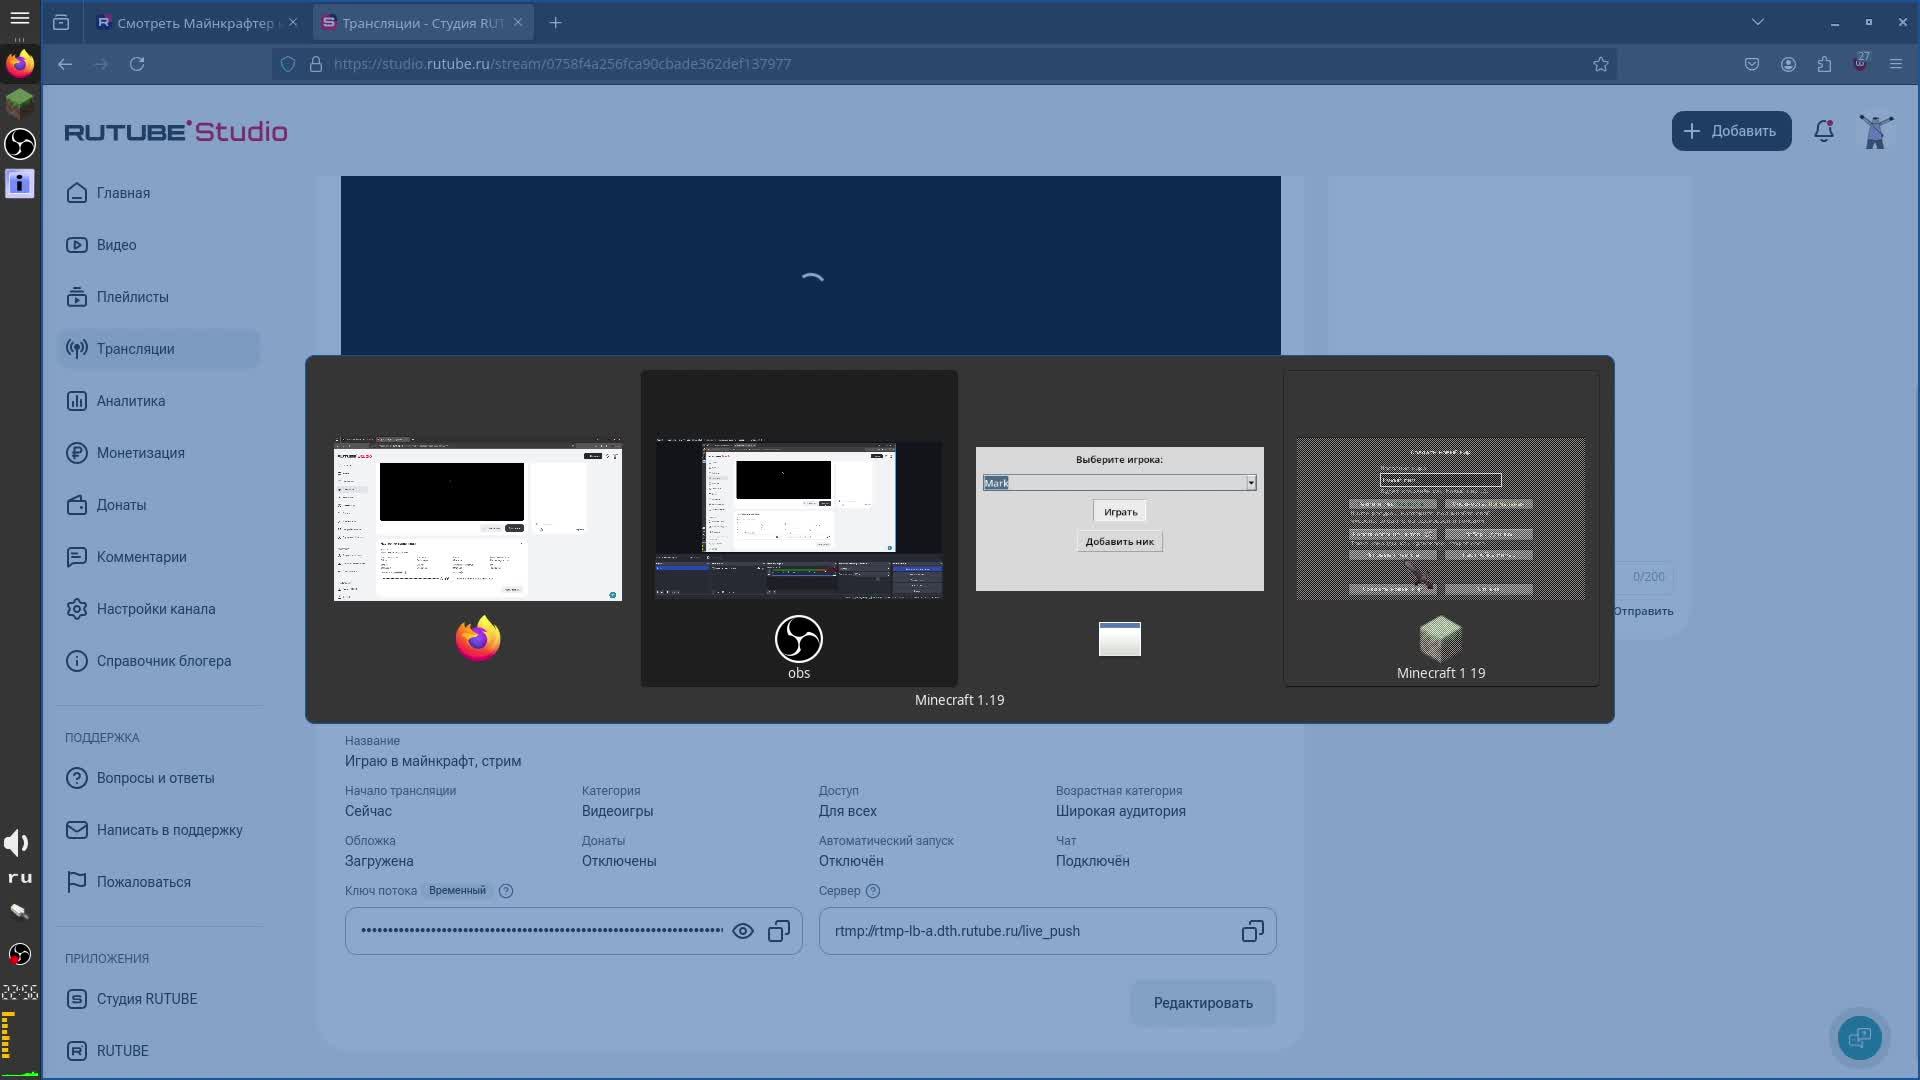Viewport: 1920px width, 1080px height.
Task: Switch to Смотреть Майнкрафтер browser tab
Action: [x=188, y=22]
